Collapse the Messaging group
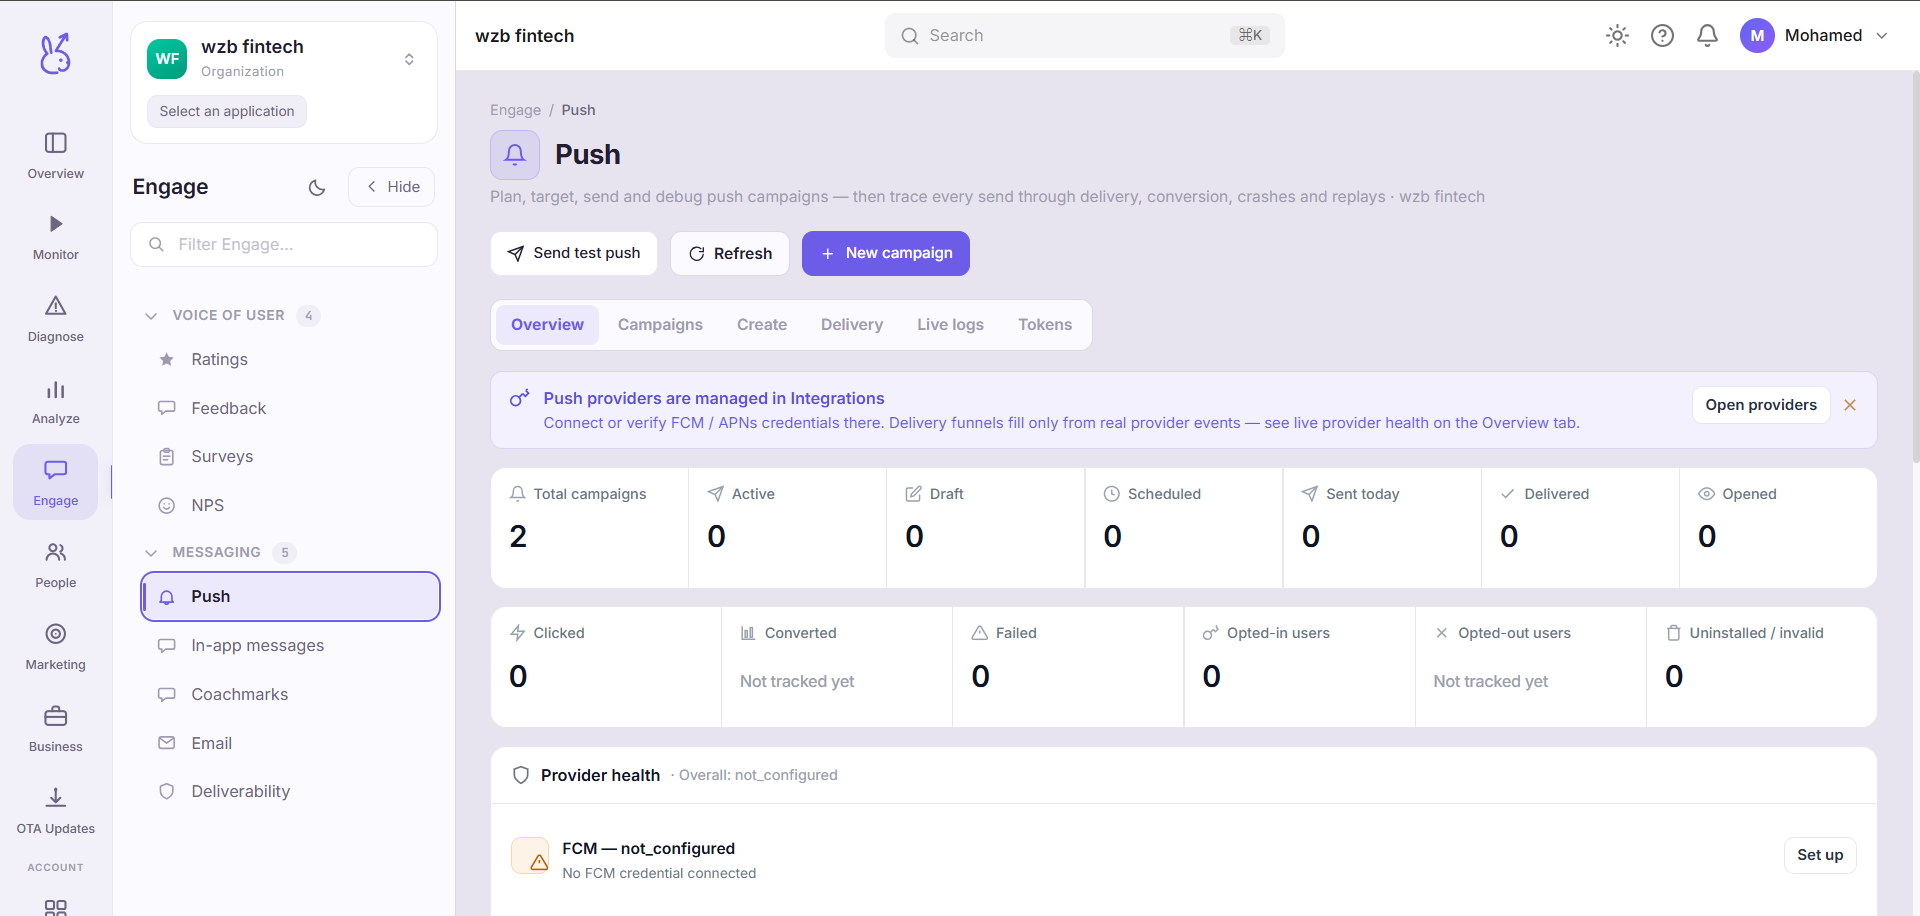 coord(151,553)
